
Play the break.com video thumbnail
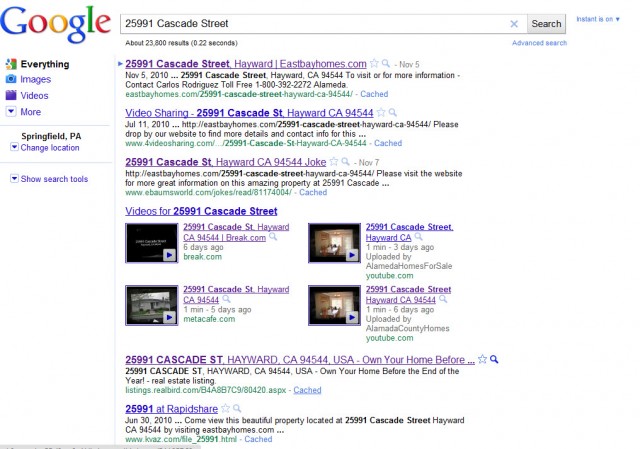151,243
